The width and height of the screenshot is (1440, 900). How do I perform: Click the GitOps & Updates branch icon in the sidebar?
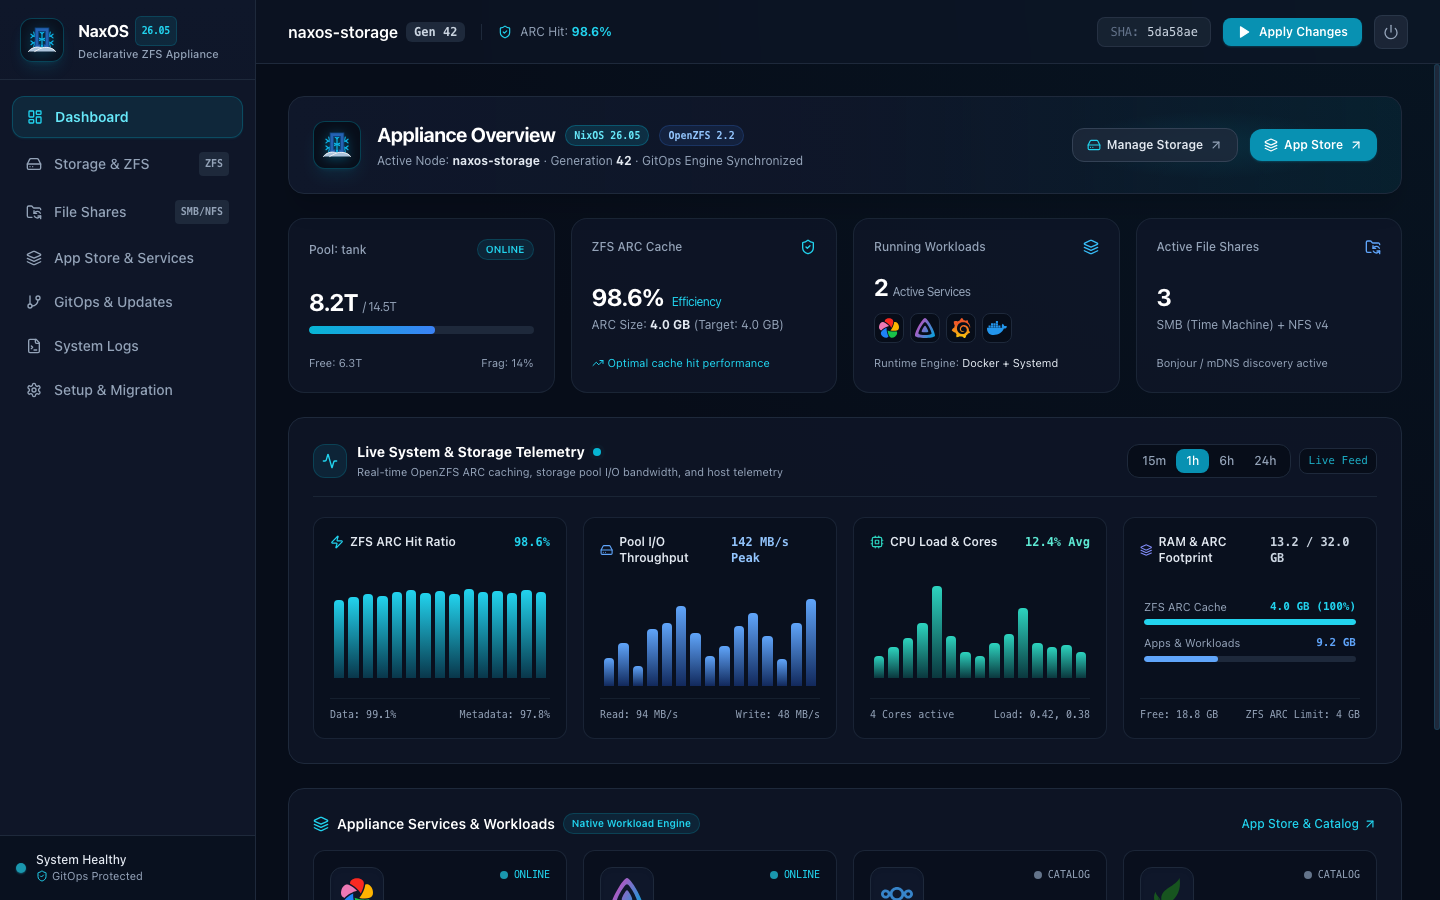coord(34,302)
